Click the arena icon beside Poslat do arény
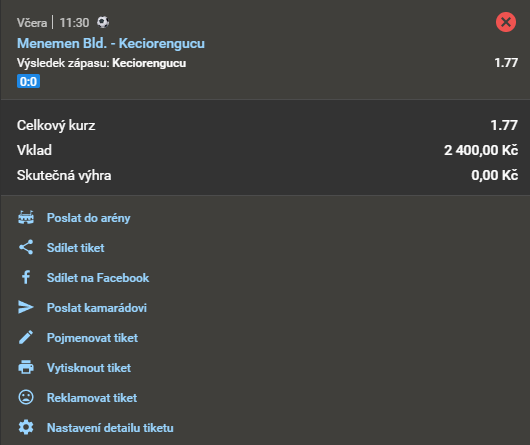Screen dimensions: 530x445 coord(26,218)
